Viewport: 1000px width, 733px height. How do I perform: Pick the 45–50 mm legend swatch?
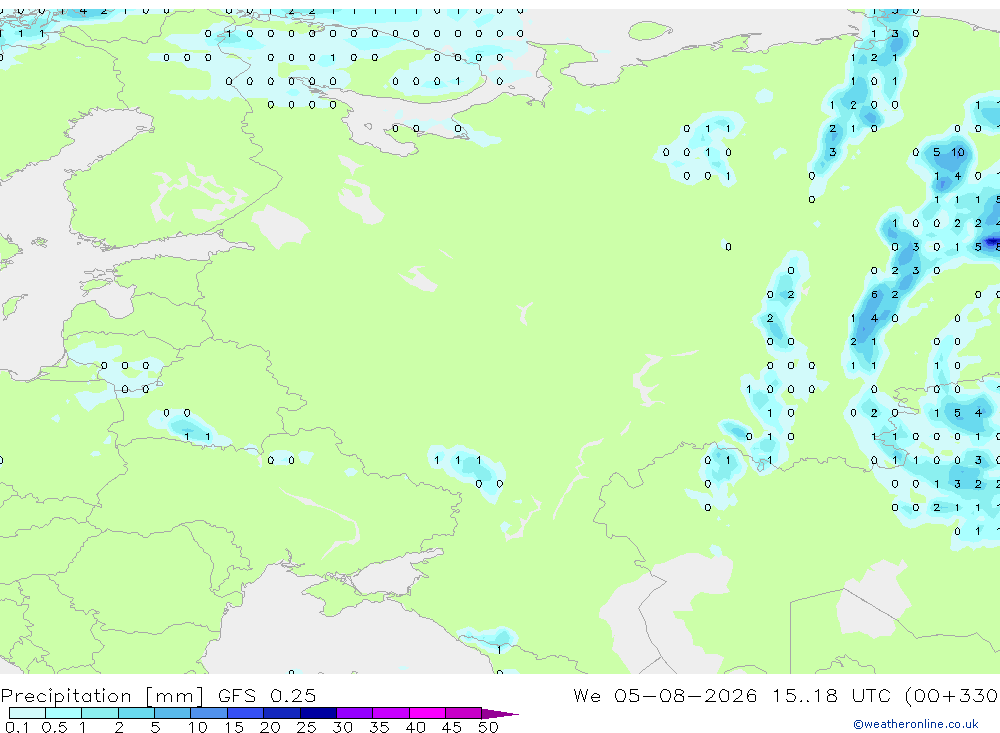(464, 713)
